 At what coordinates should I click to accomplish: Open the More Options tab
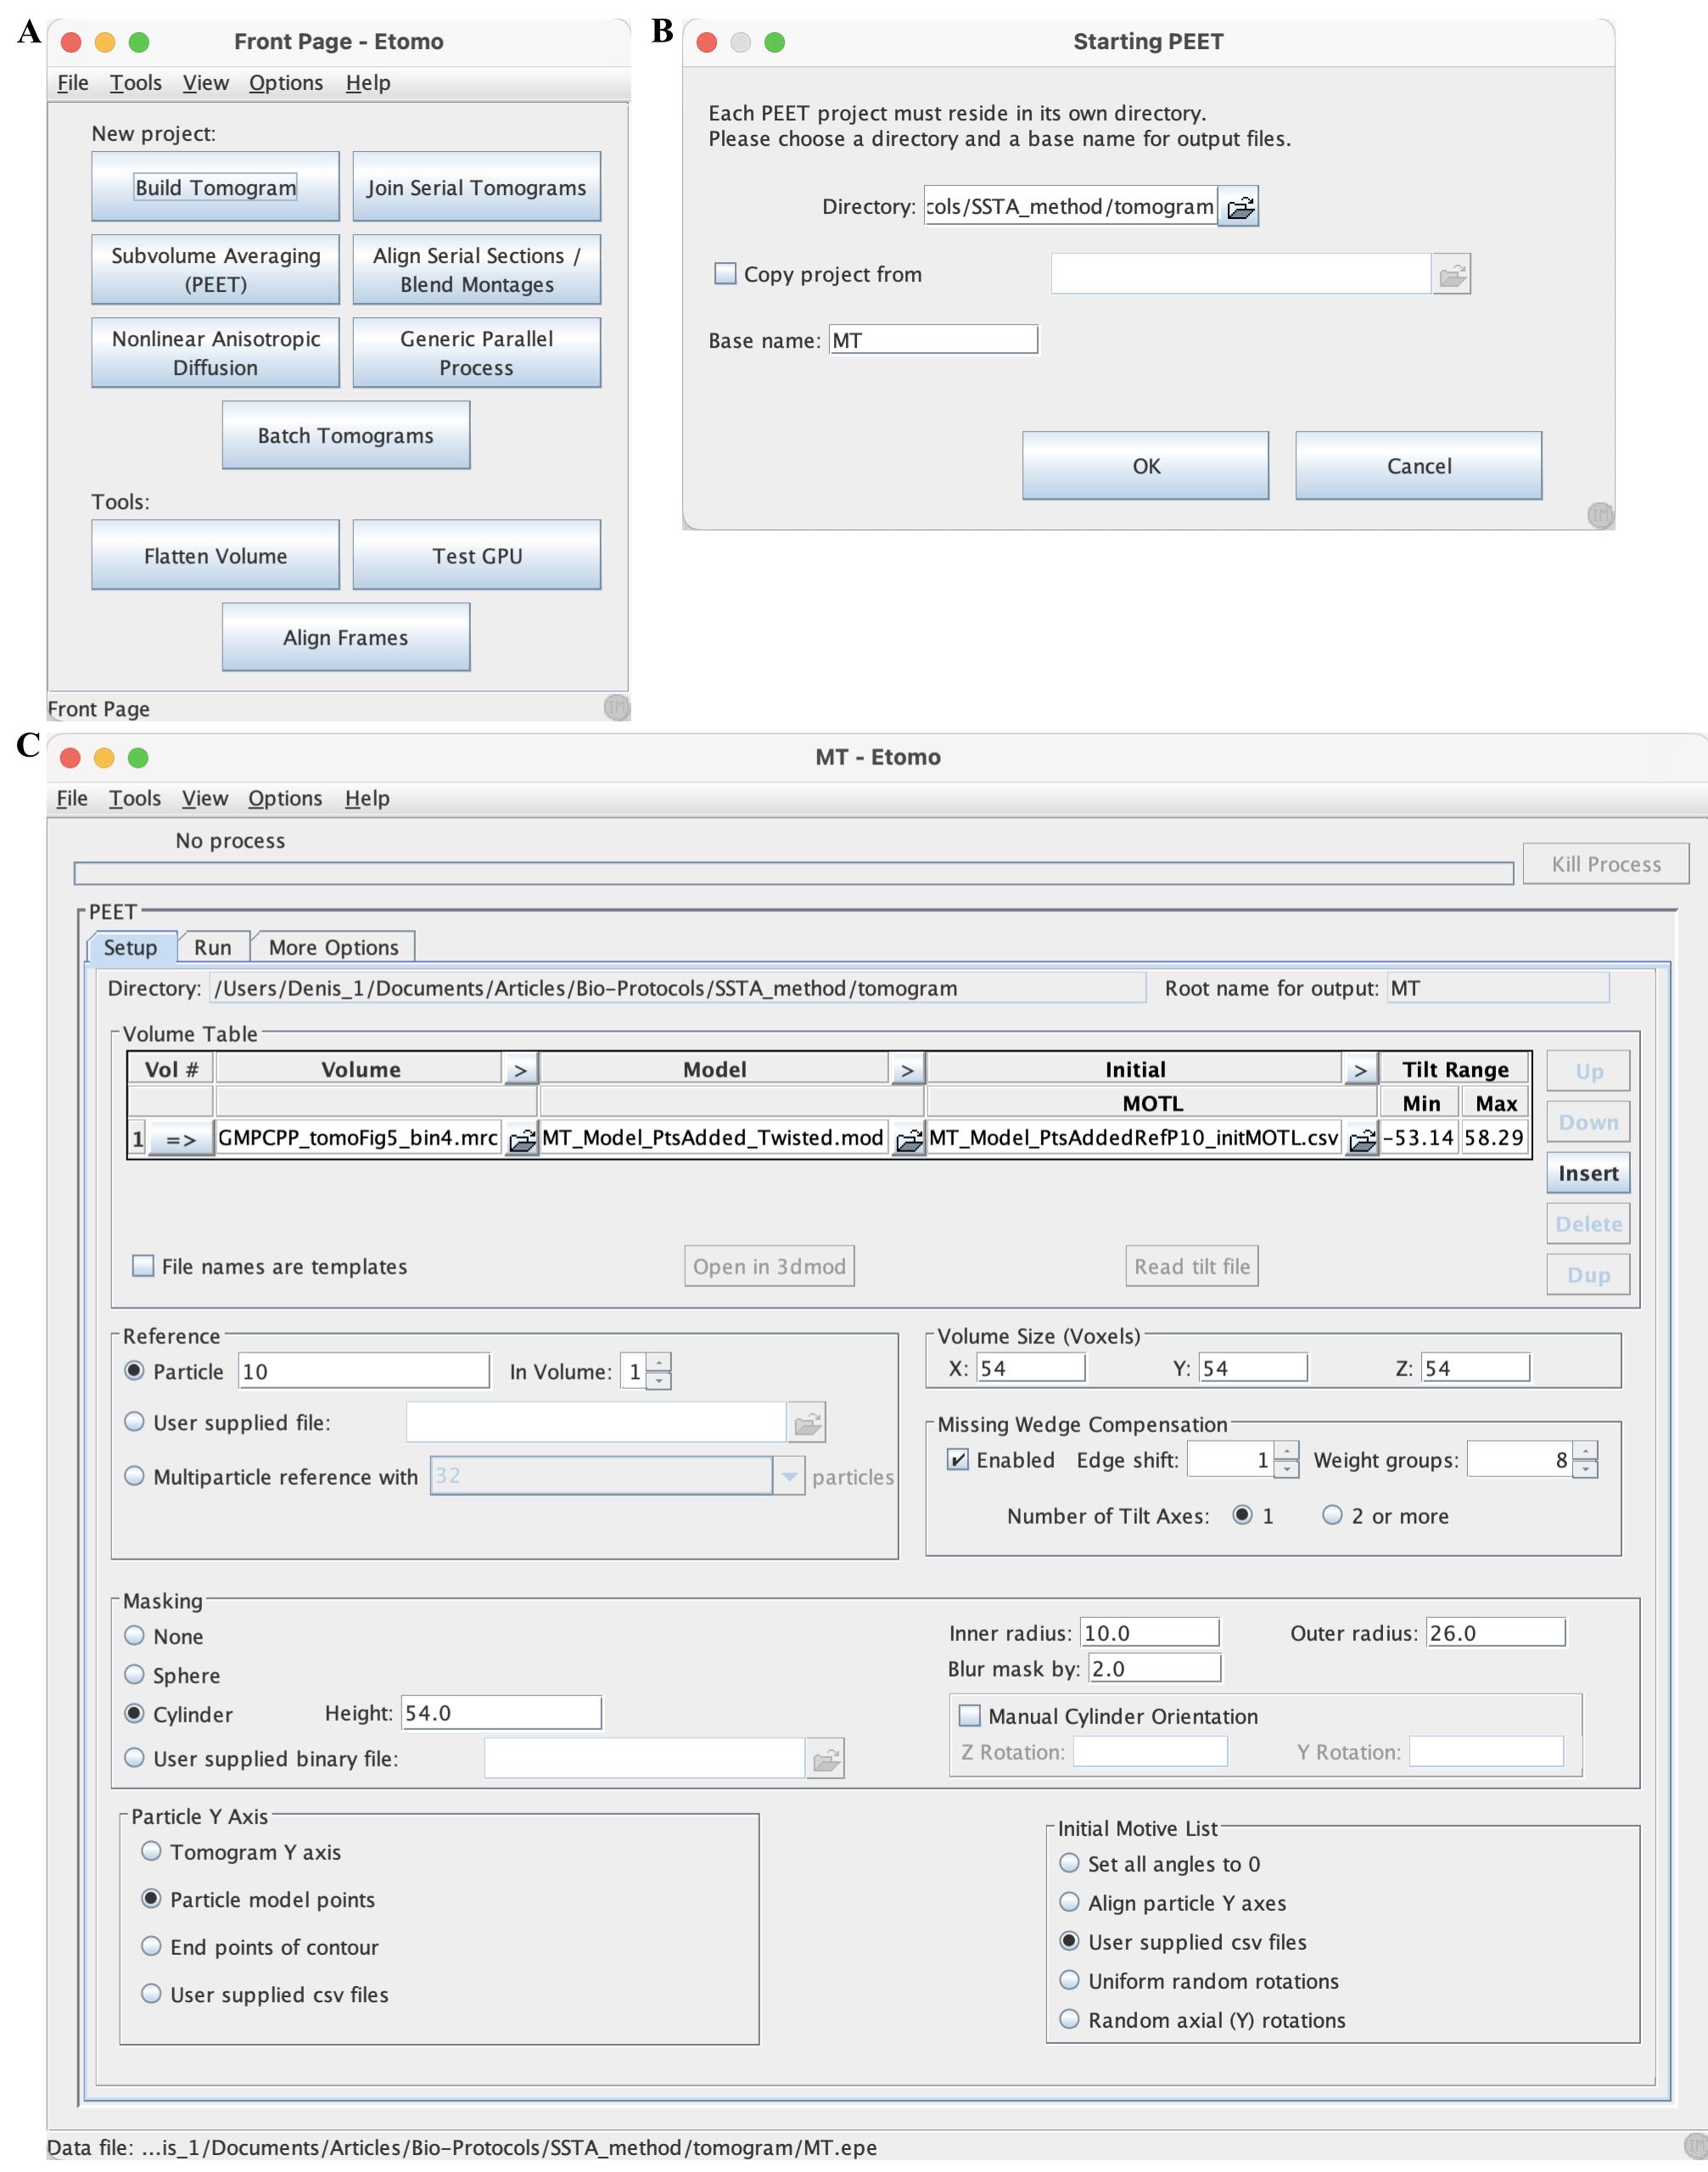pyautogui.click(x=333, y=947)
